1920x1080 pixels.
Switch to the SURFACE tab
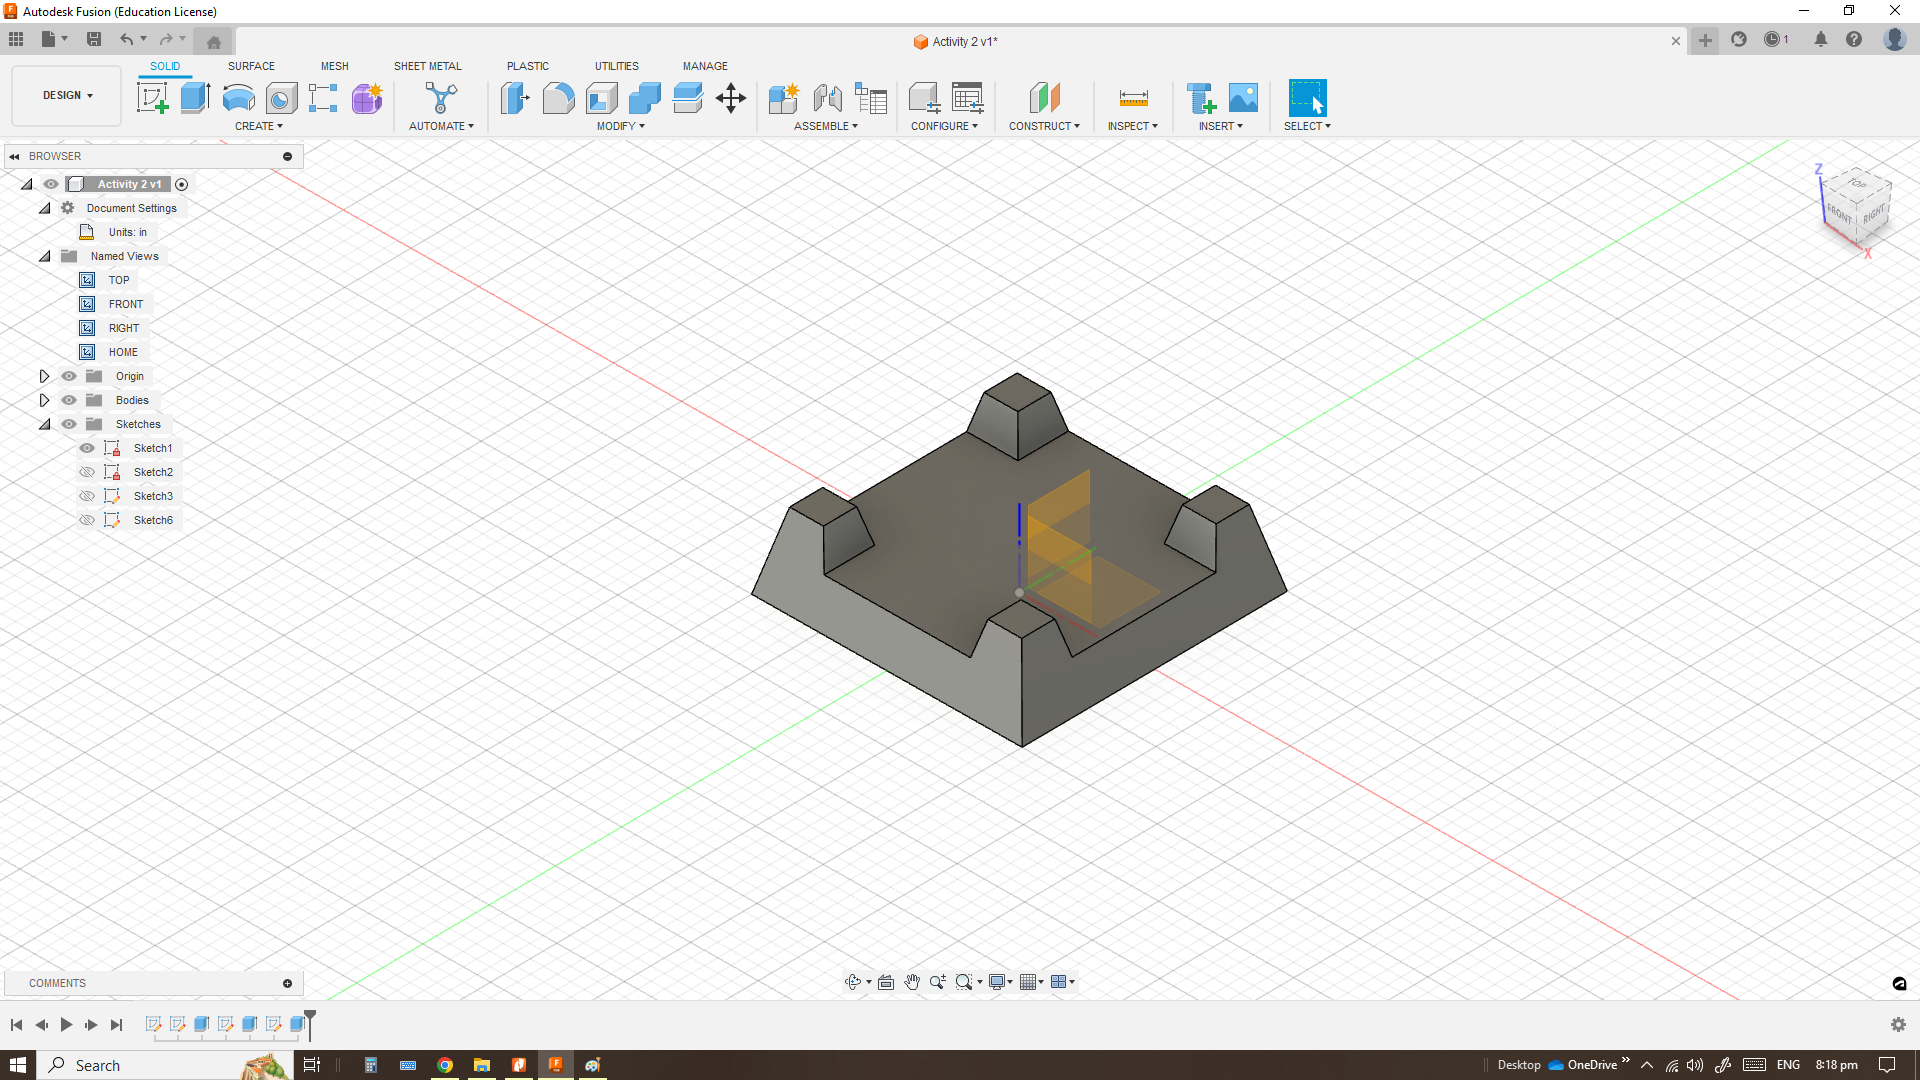pyautogui.click(x=251, y=66)
